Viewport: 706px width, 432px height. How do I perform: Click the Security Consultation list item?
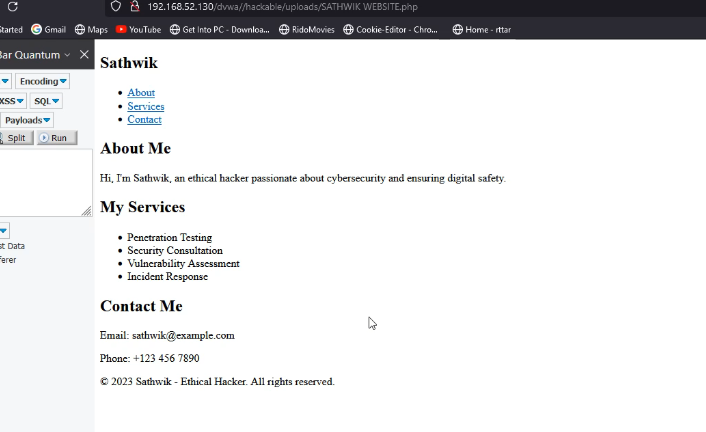(x=175, y=250)
